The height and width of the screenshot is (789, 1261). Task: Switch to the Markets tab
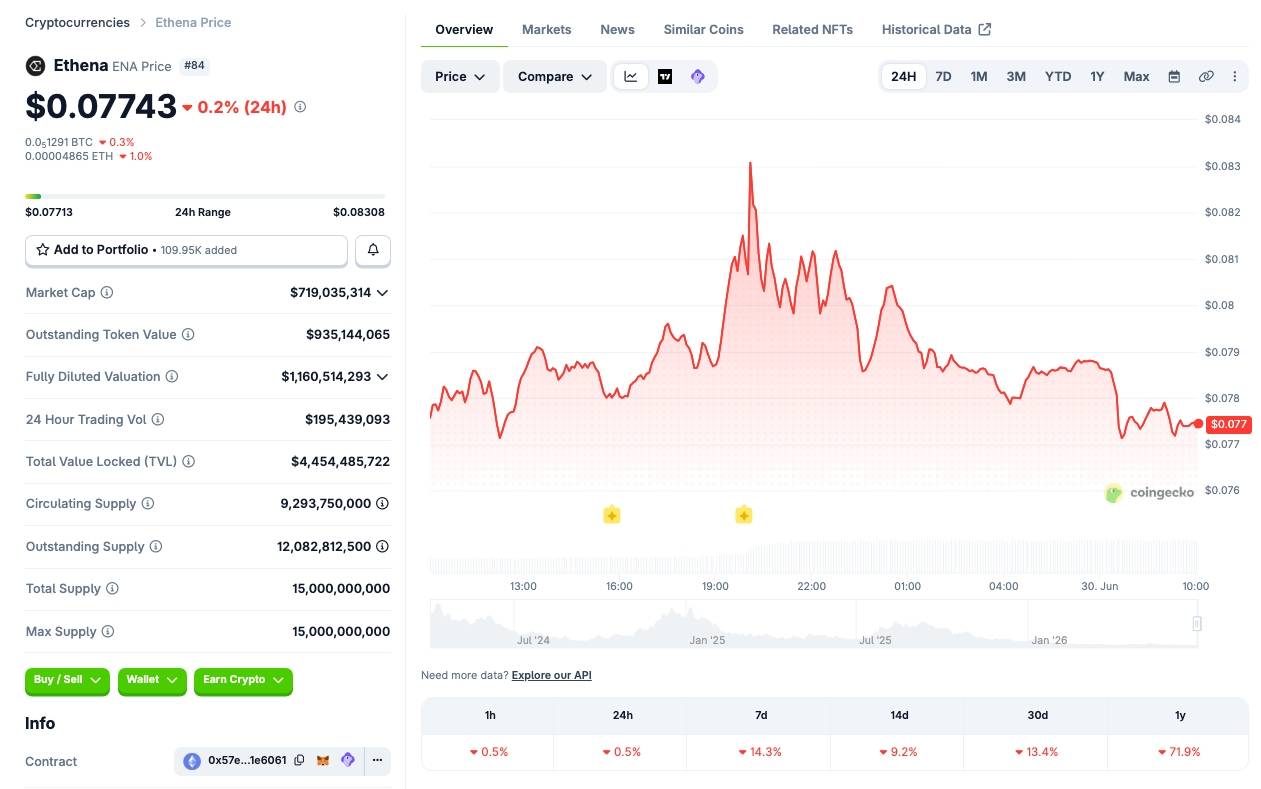click(x=547, y=29)
